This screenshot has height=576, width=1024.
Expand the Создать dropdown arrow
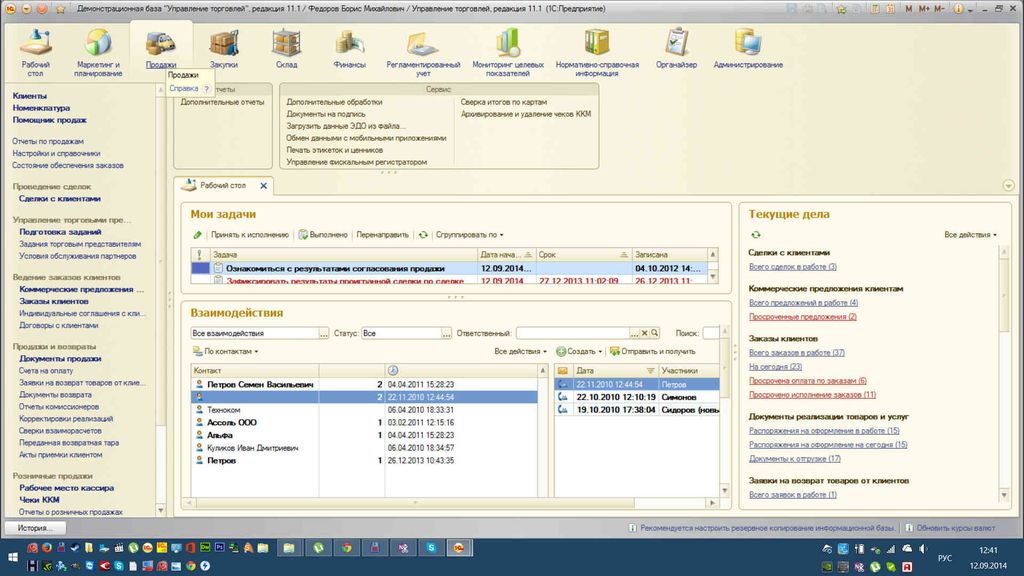(599, 352)
